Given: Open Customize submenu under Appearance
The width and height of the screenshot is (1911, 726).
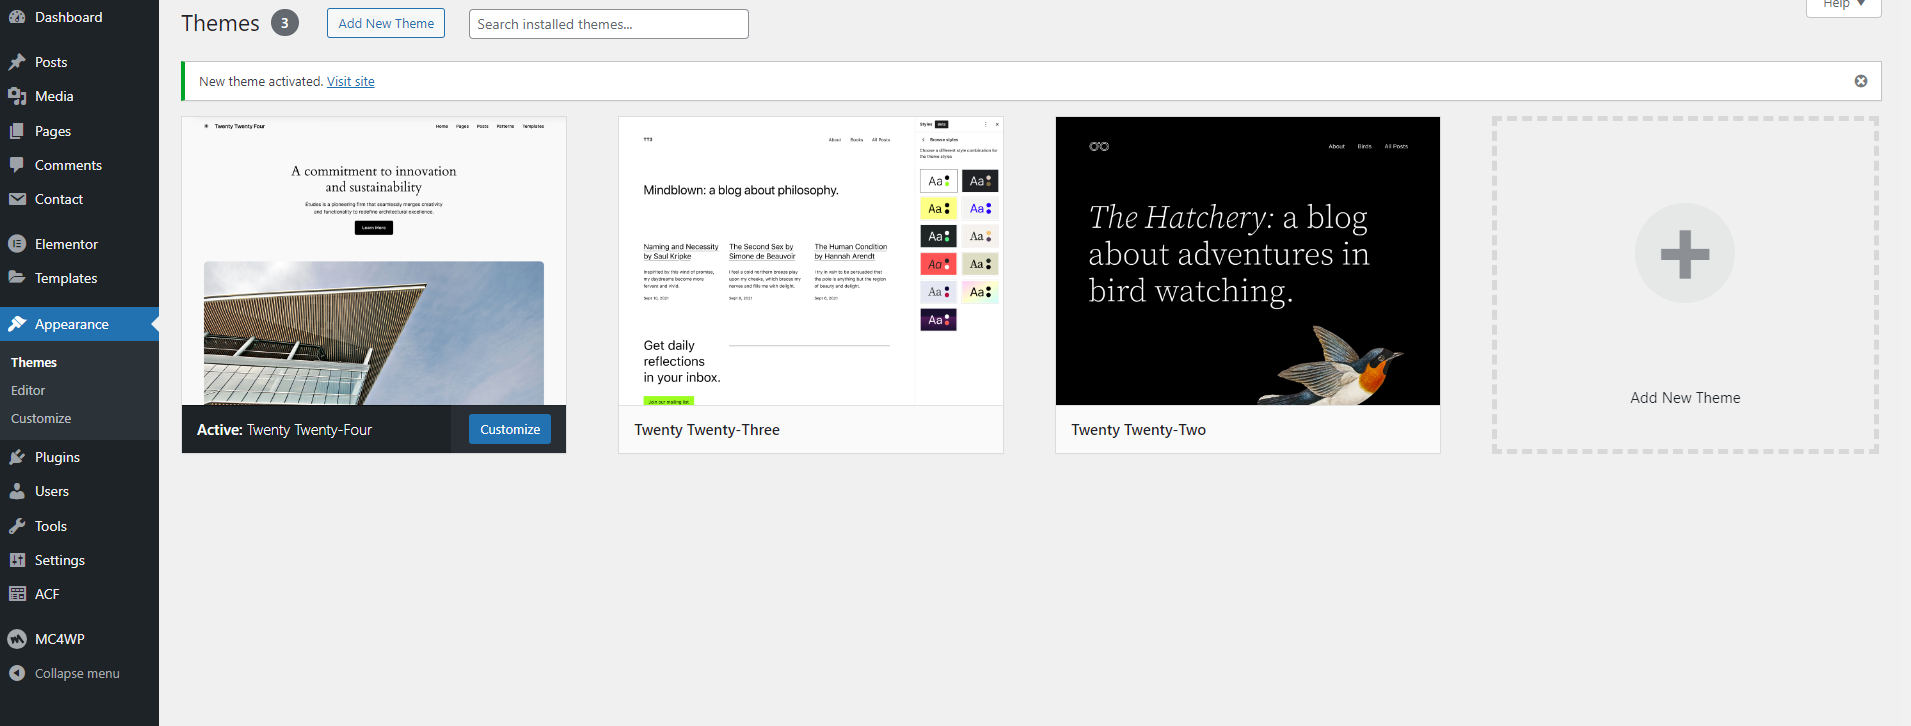Looking at the screenshot, I should 41,418.
